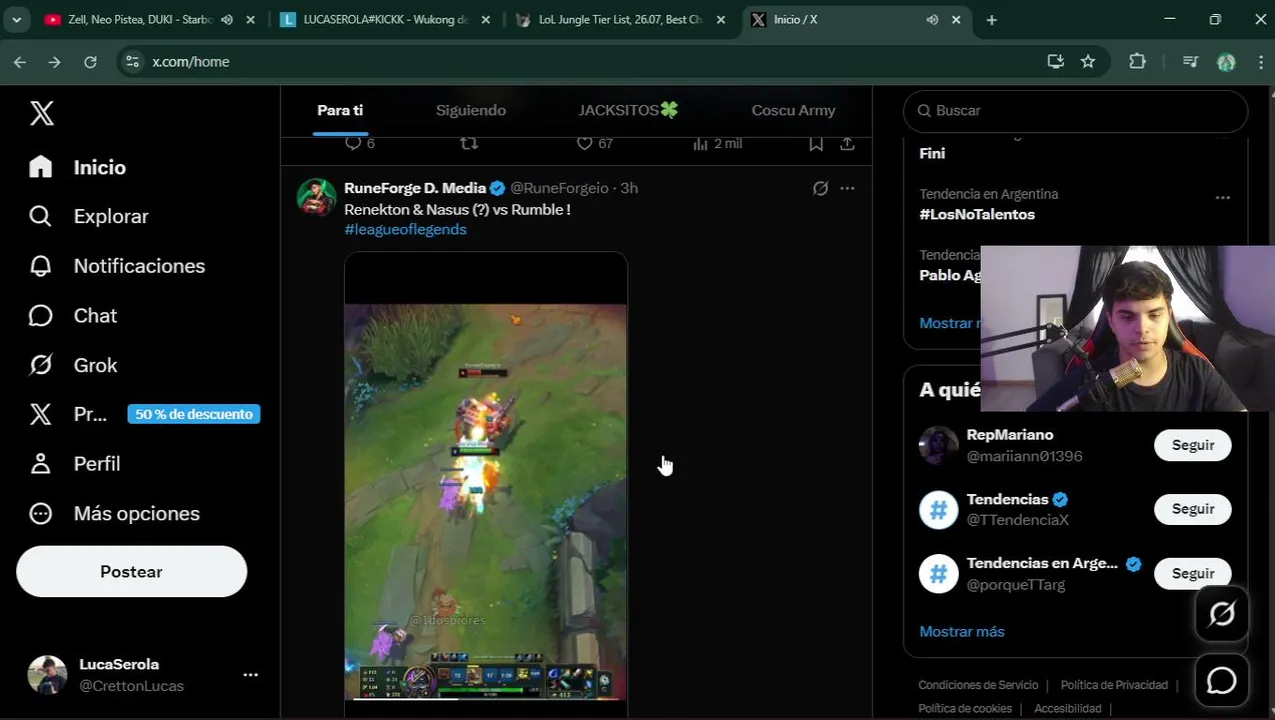Open Accesibilidad footer link
This screenshot has width=1275, height=720.
tap(1068, 708)
